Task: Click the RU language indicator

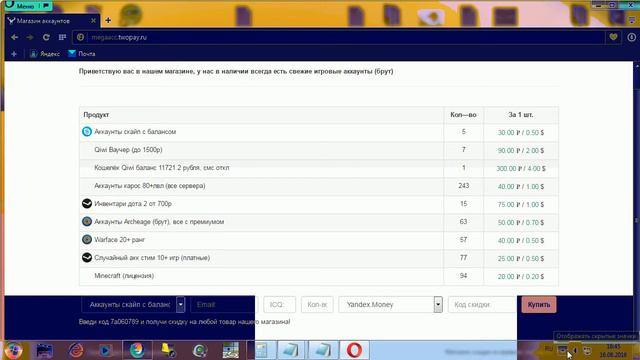Action: click(549, 349)
